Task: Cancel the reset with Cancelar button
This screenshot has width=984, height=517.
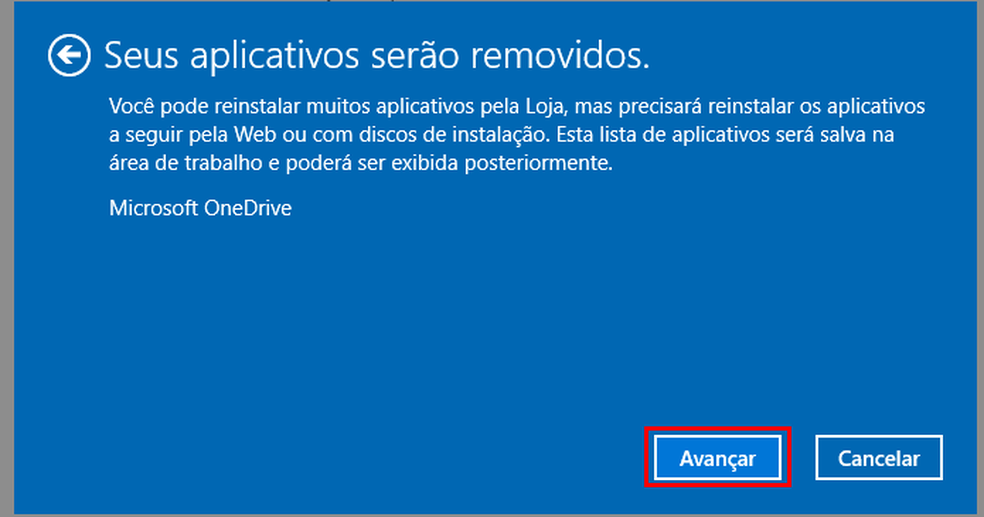Action: (879, 457)
